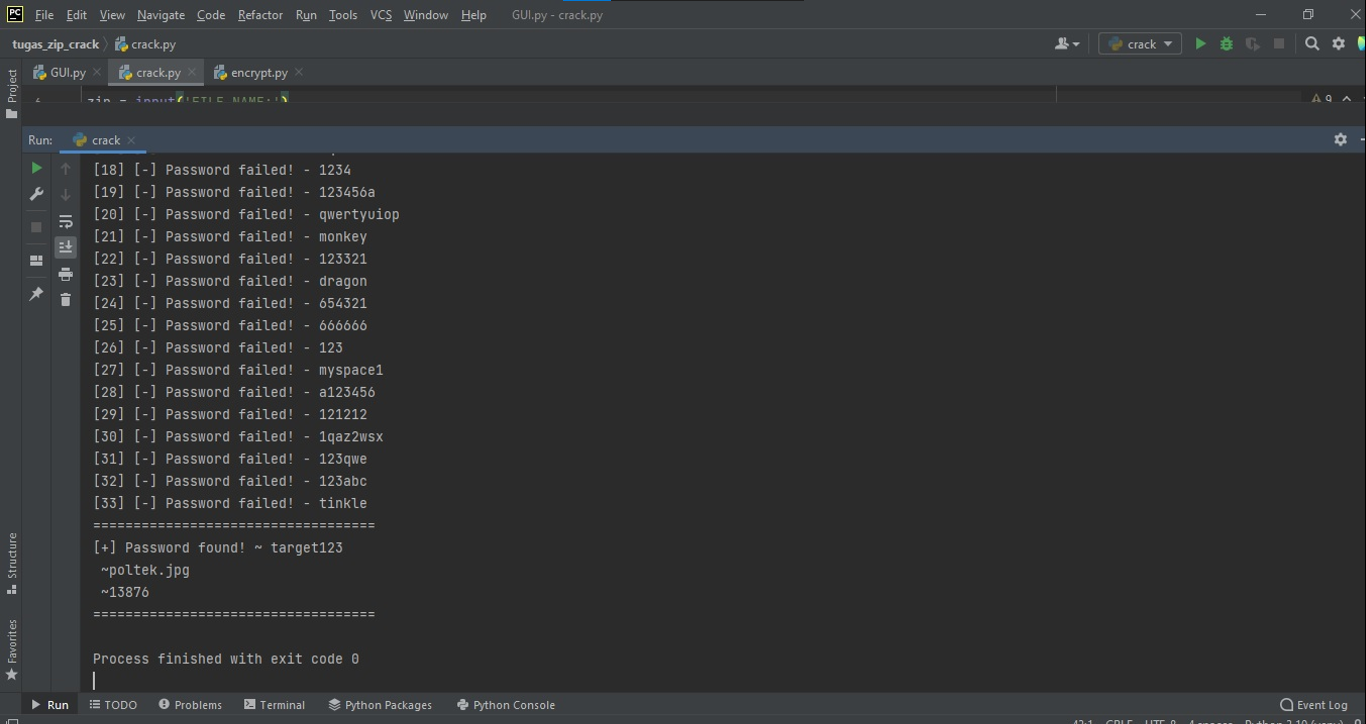The height and width of the screenshot is (724, 1366).
Task: Toggle soft-wrap in the console
Action: click(66, 221)
